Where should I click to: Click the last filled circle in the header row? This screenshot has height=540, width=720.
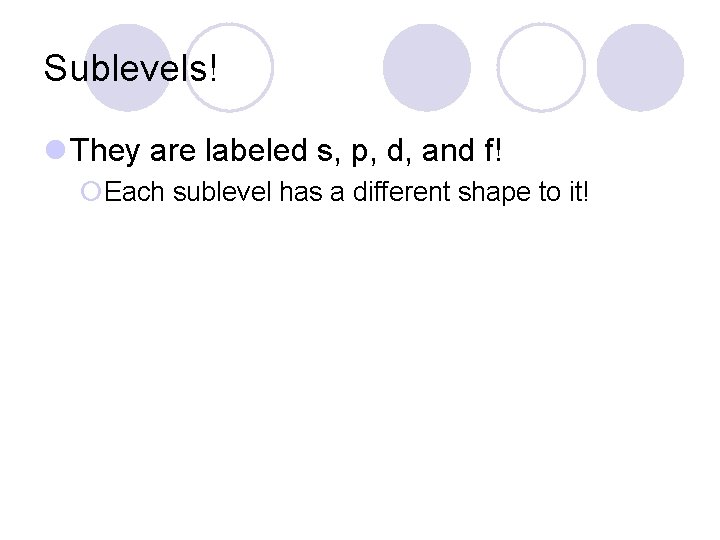click(x=640, y=68)
